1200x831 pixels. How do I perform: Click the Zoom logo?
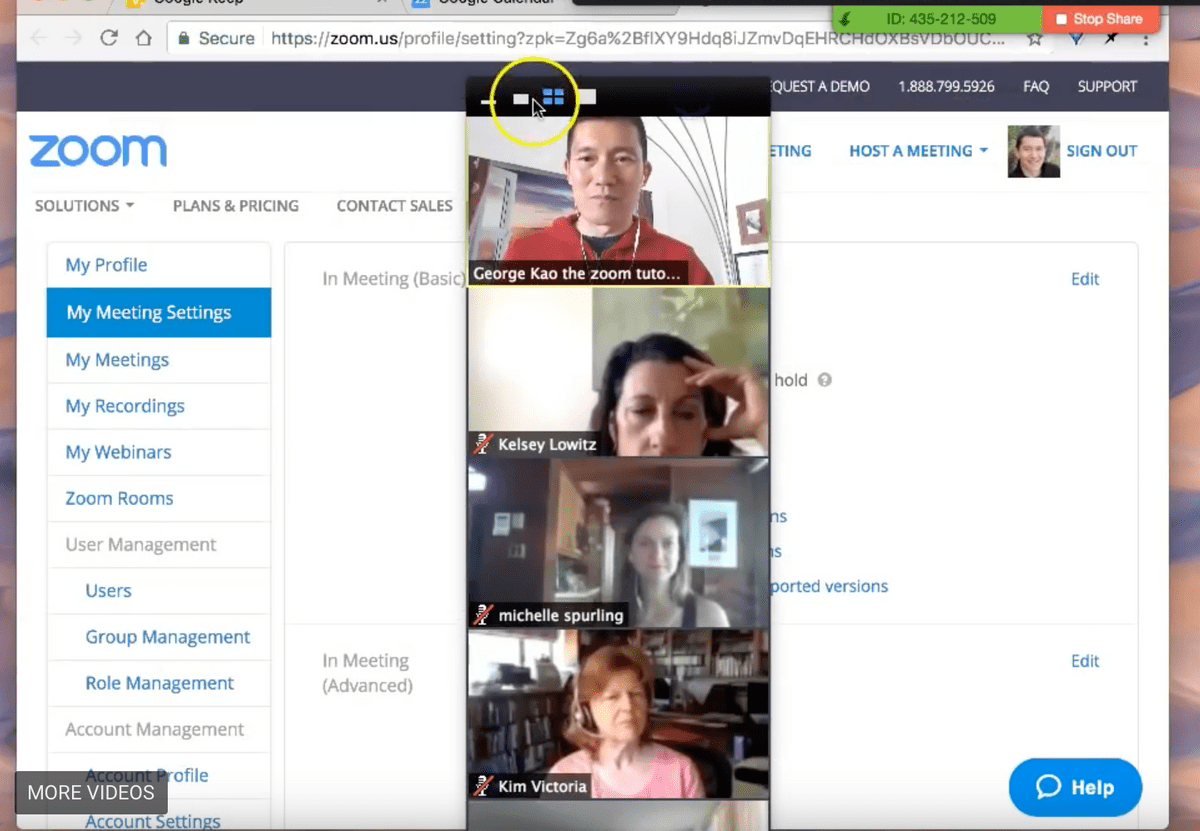[x=98, y=151]
